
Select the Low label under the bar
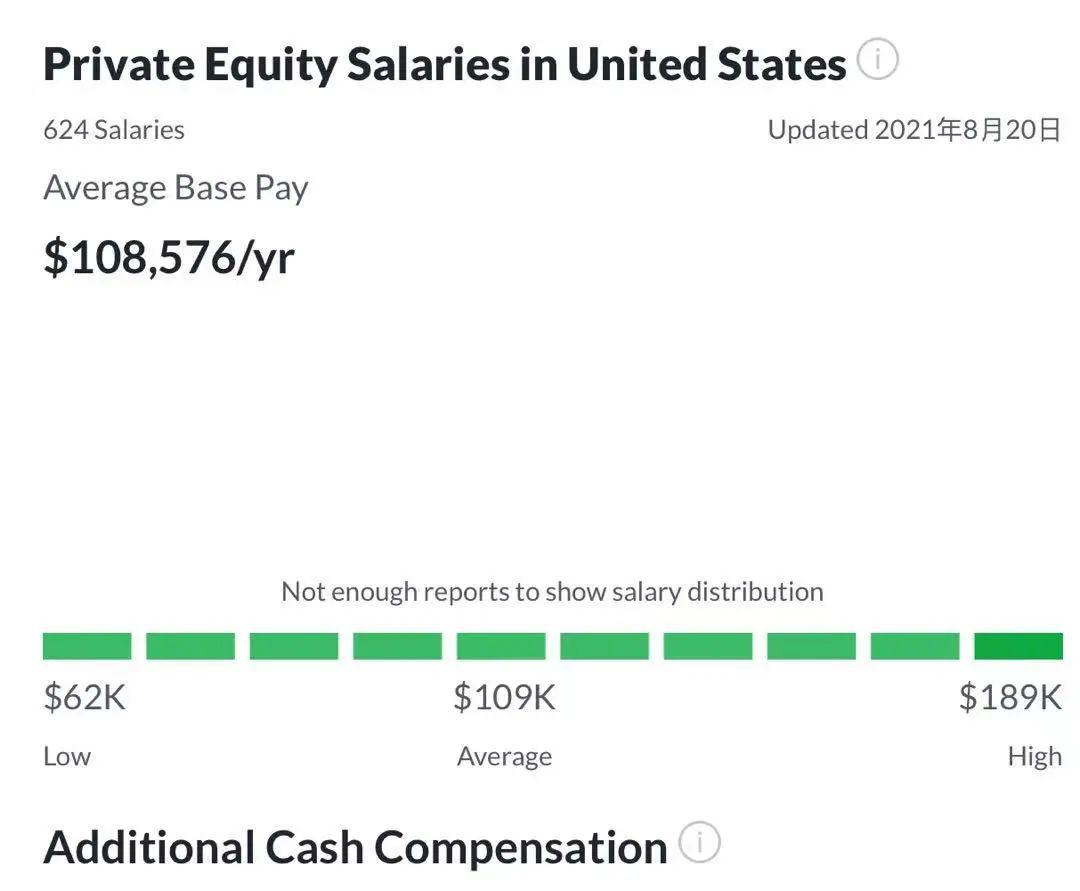tap(67, 757)
